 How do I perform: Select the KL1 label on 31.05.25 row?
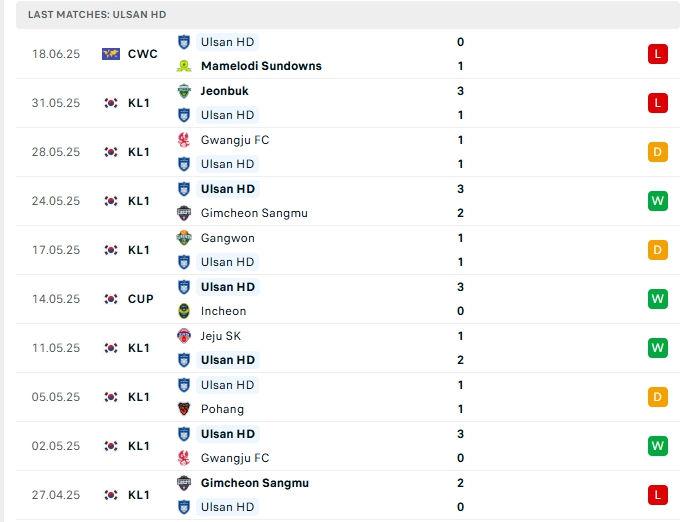coord(139,103)
